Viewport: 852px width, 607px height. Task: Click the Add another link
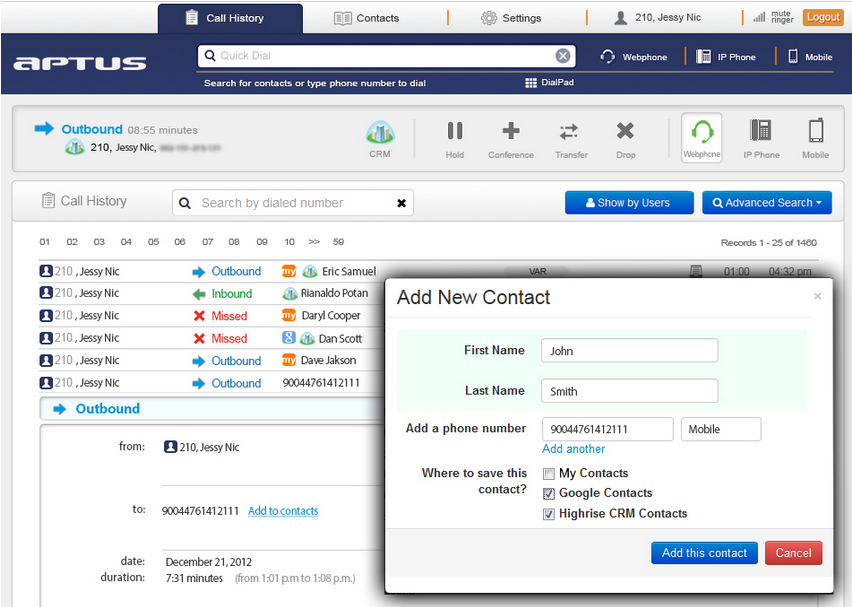(573, 449)
